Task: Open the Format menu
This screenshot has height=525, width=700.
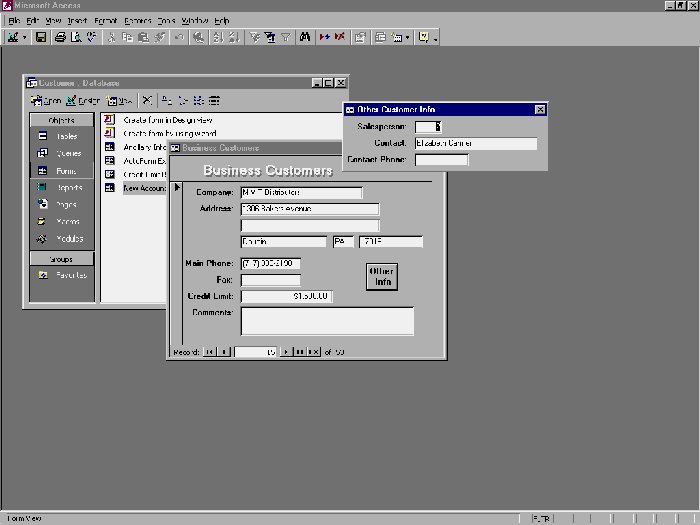Action: click(105, 20)
